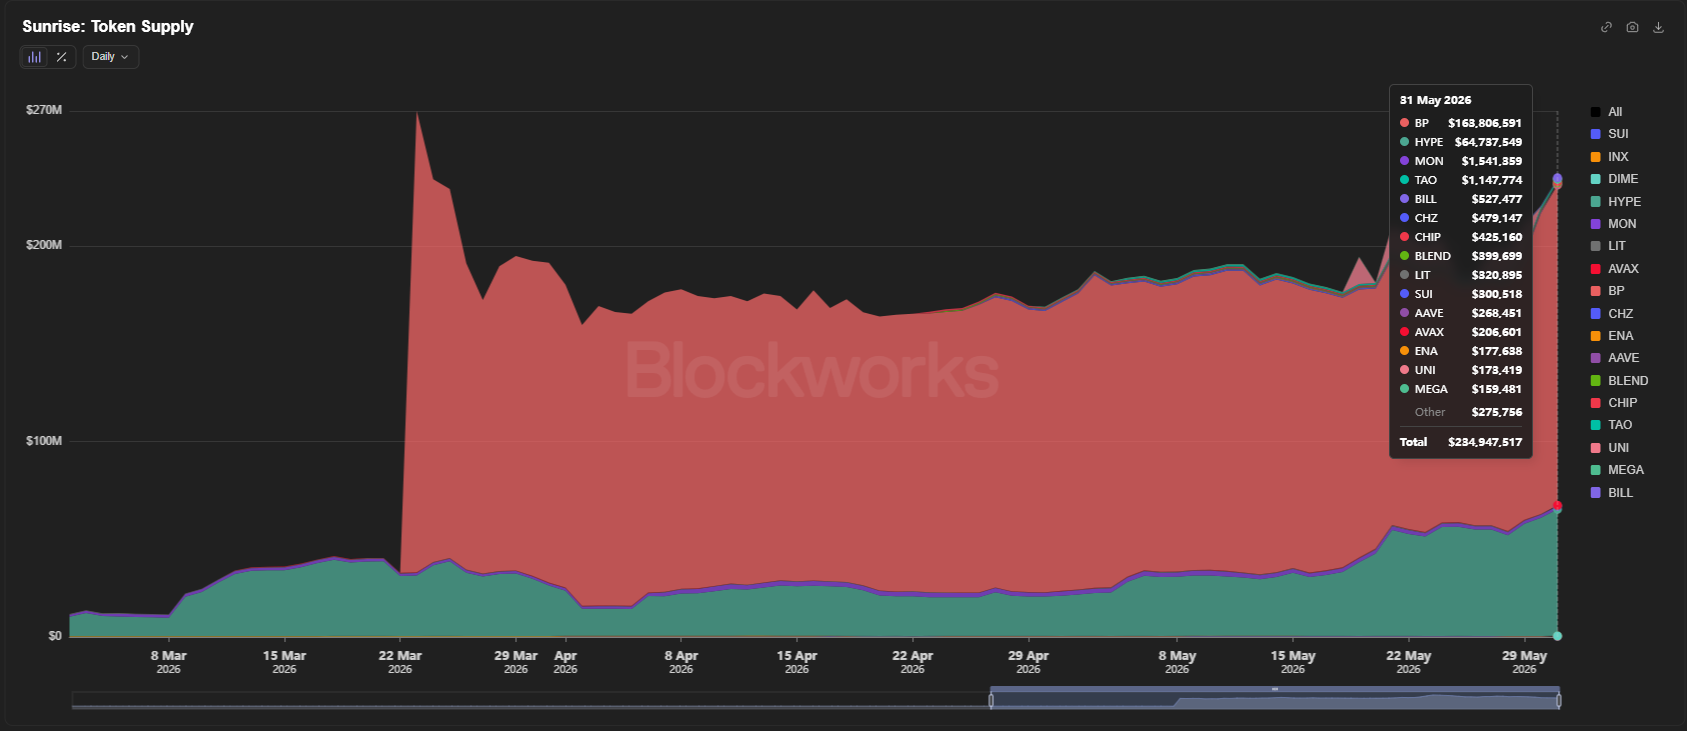Click the right handle of range selector
The height and width of the screenshot is (731, 1687).
tap(1558, 700)
